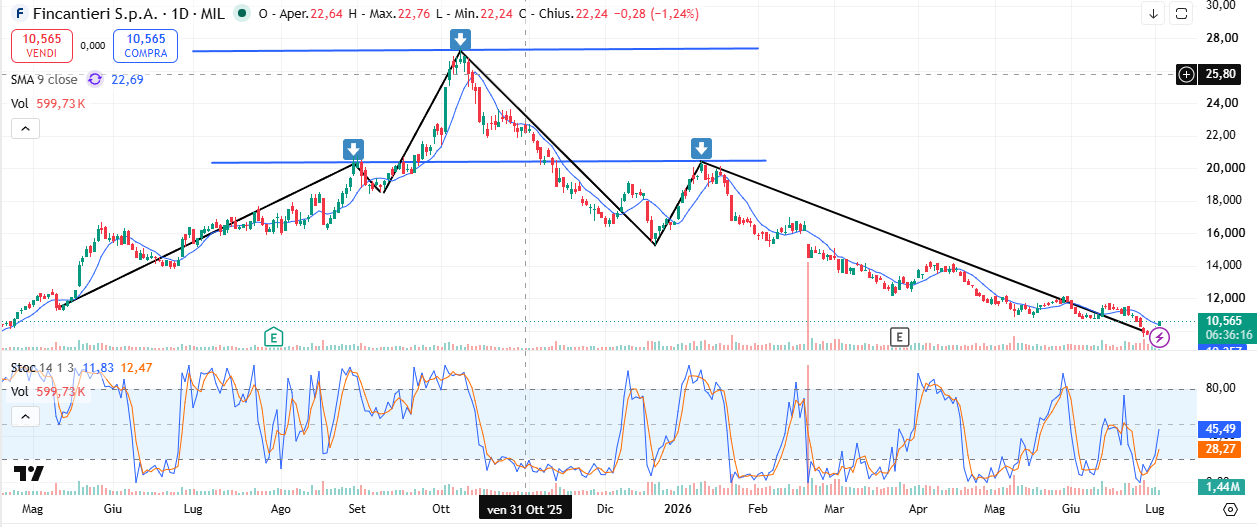Click the red VENDI sell button

click(42, 45)
